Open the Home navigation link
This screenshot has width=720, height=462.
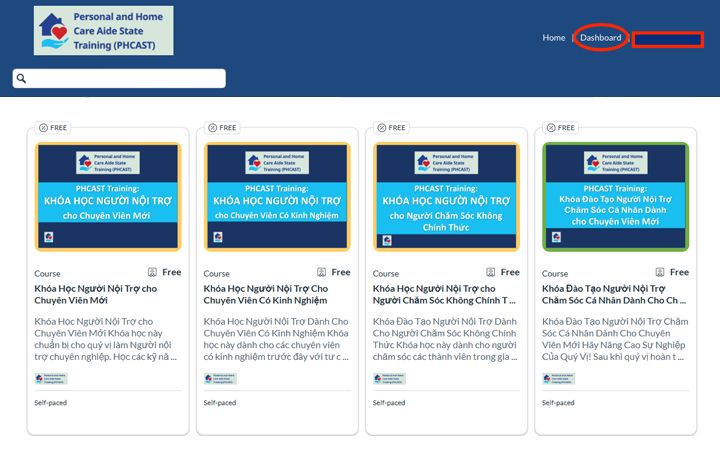(x=553, y=38)
